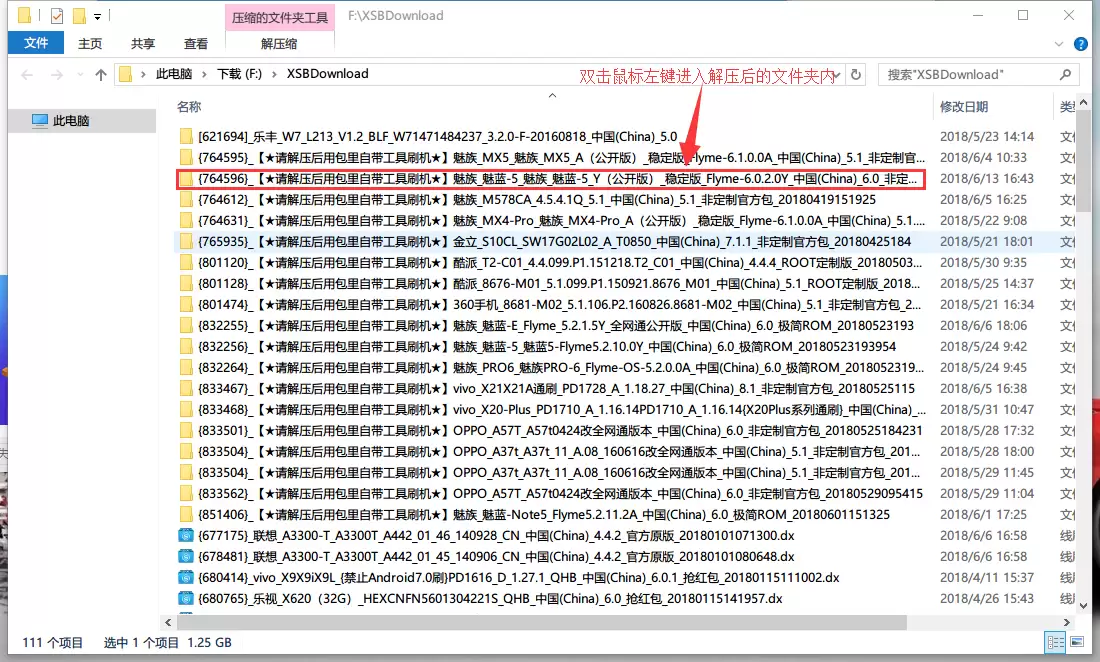
Task: Open the 文件 menu
Action: click(x=36, y=43)
